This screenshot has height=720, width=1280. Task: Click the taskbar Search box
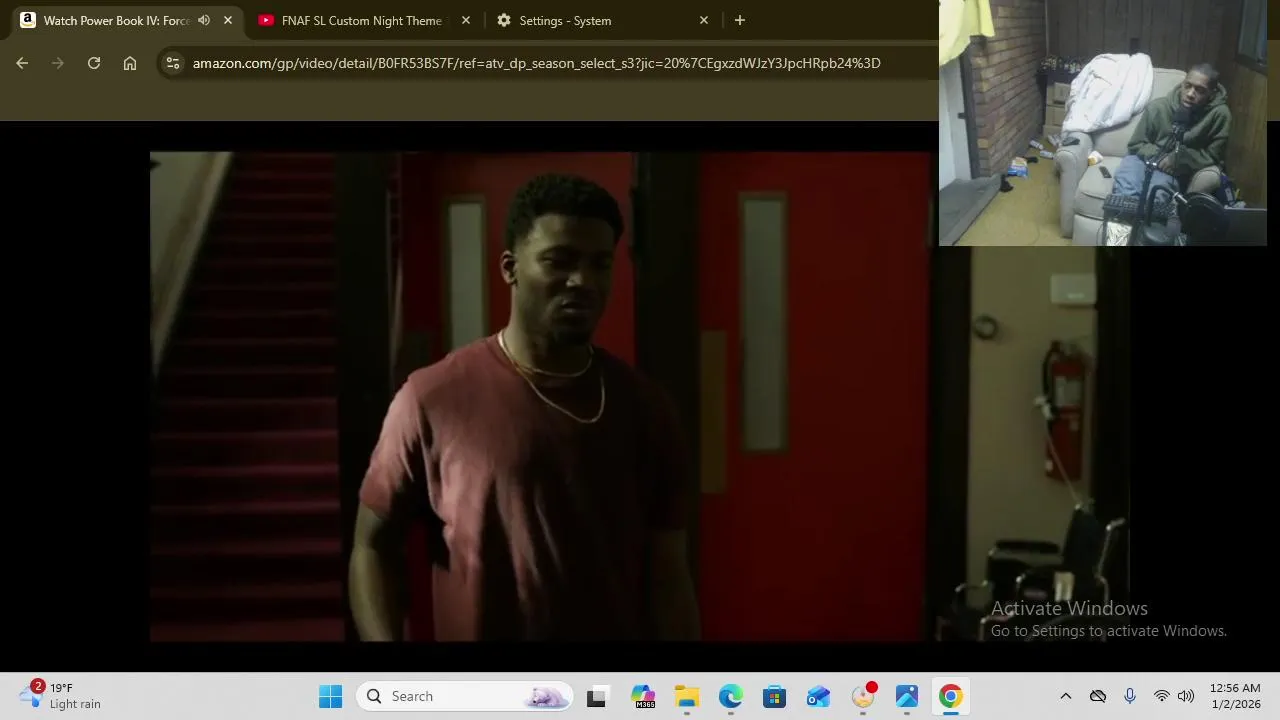pyautogui.click(x=465, y=696)
